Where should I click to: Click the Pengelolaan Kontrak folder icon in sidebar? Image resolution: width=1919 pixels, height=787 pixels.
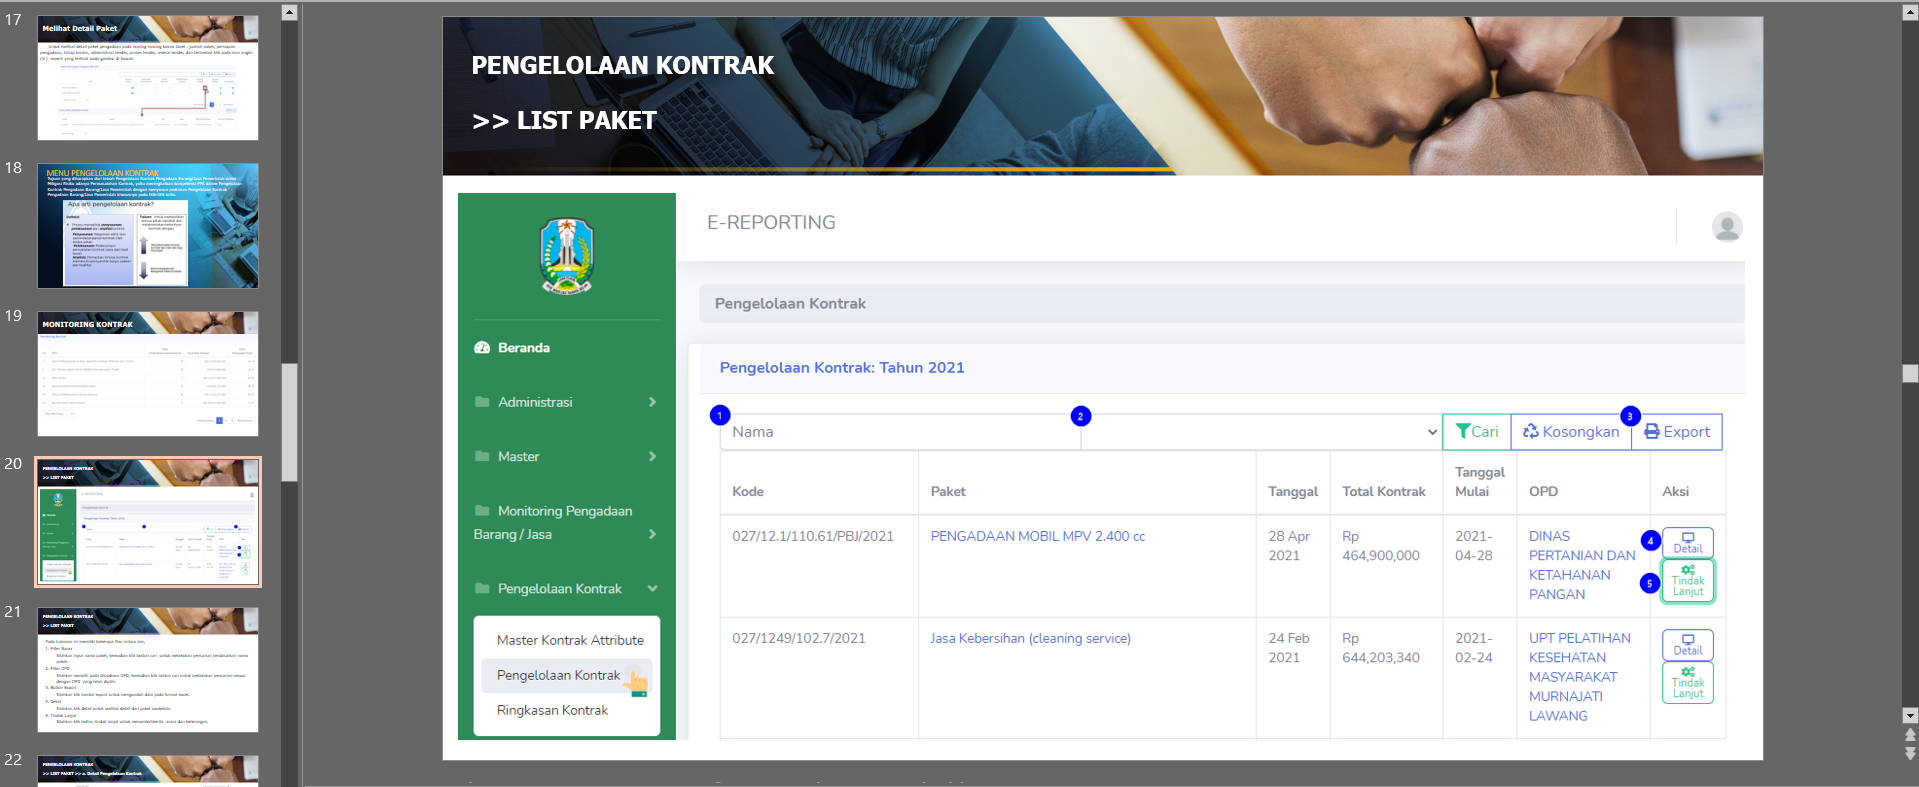click(x=482, y=588)
